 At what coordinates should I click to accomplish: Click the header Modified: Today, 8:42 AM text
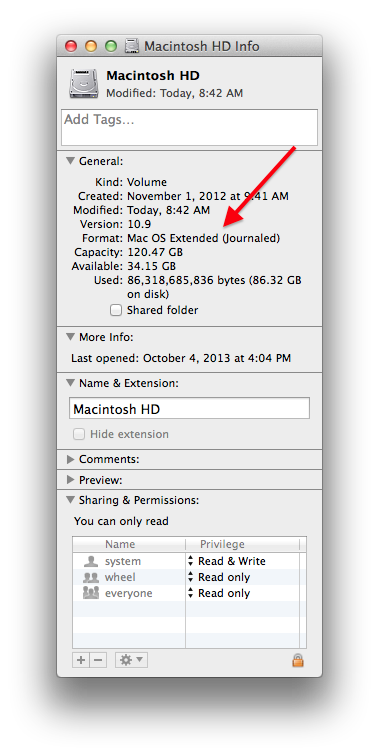click(175, 93)
